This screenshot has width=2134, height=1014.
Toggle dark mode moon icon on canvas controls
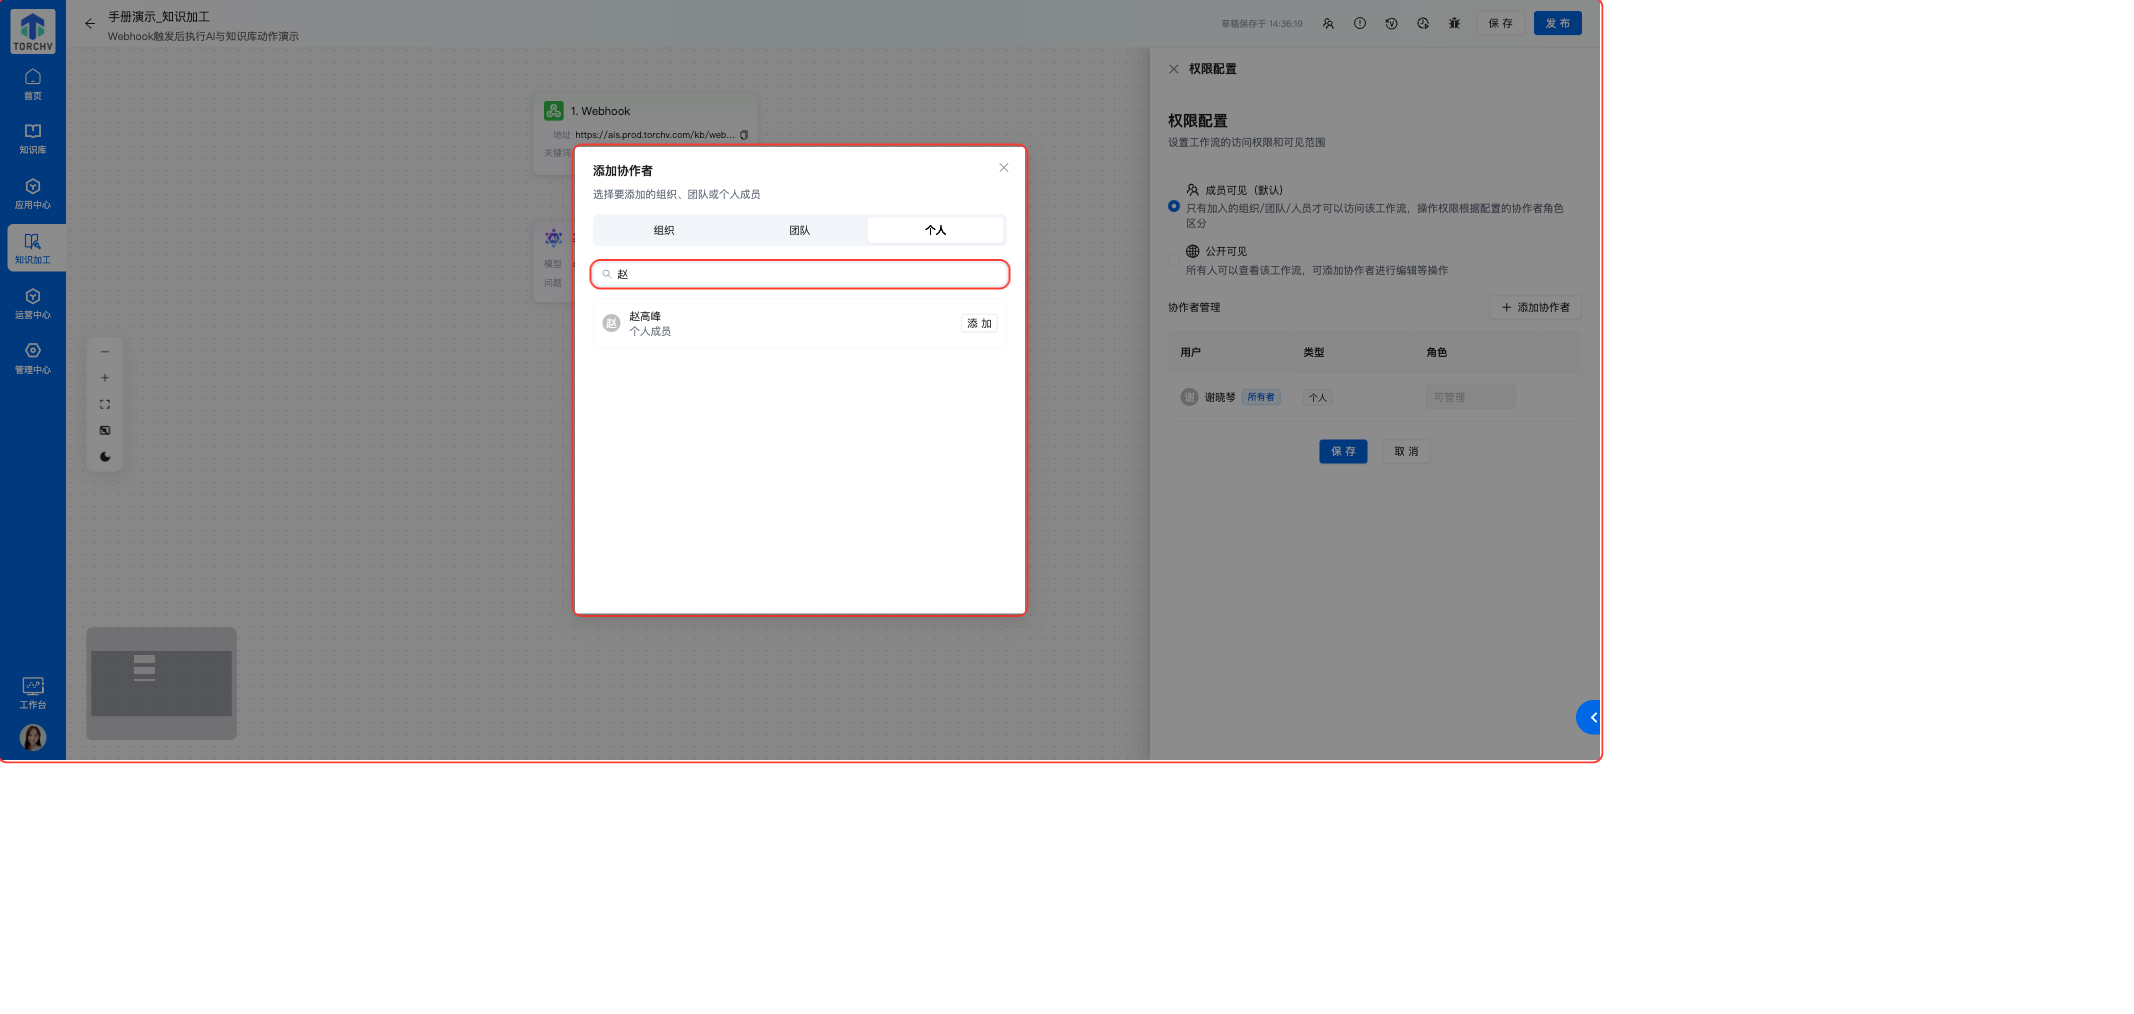(x=105, y=457)
